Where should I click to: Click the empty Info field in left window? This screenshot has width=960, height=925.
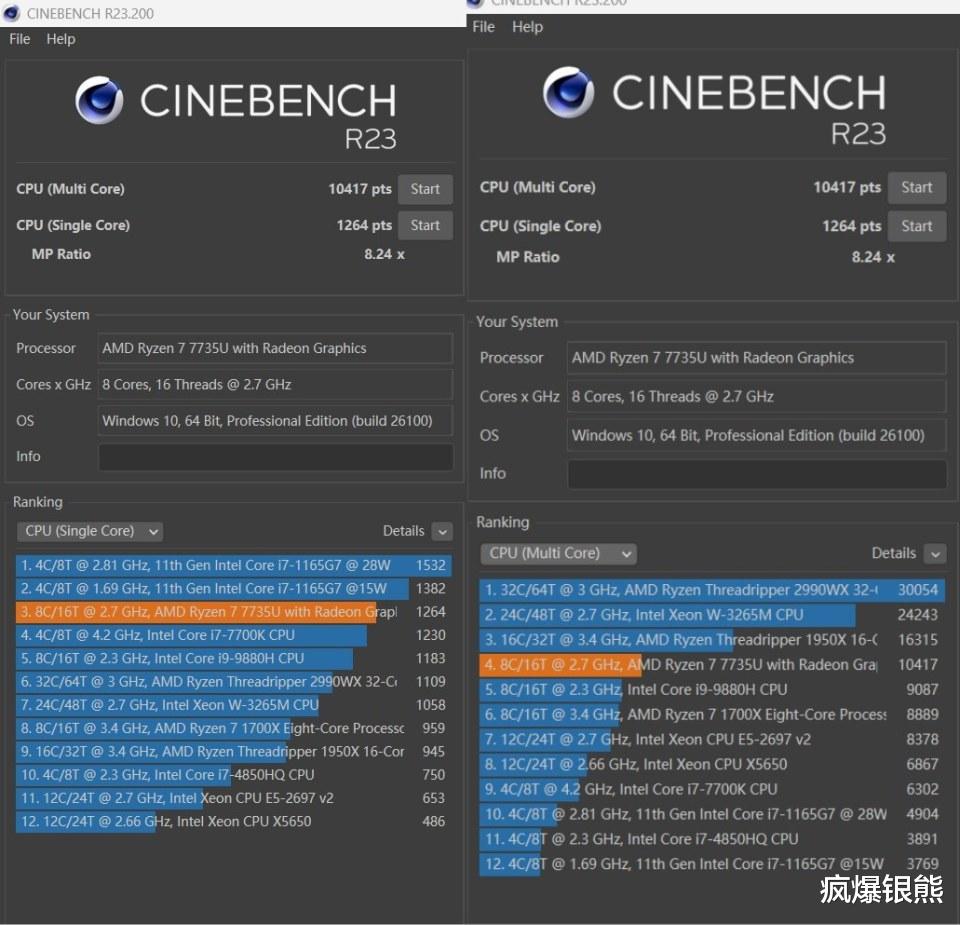point(276,457)
